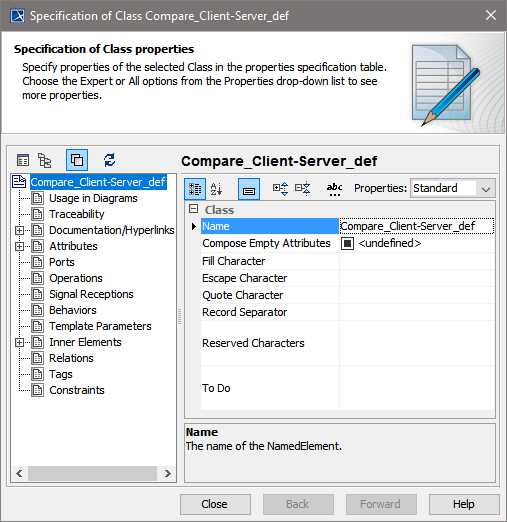507x522 pixels.
Task: Toggle the highlighted windows-style icon above the tree
Action: (x=77, y=160)
